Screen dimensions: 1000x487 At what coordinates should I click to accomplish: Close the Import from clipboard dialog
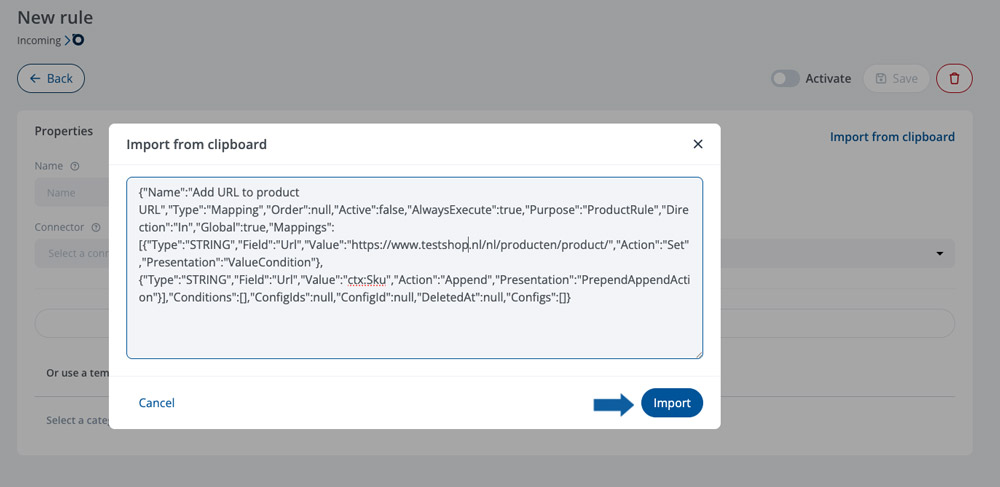(x=698, y=144)
